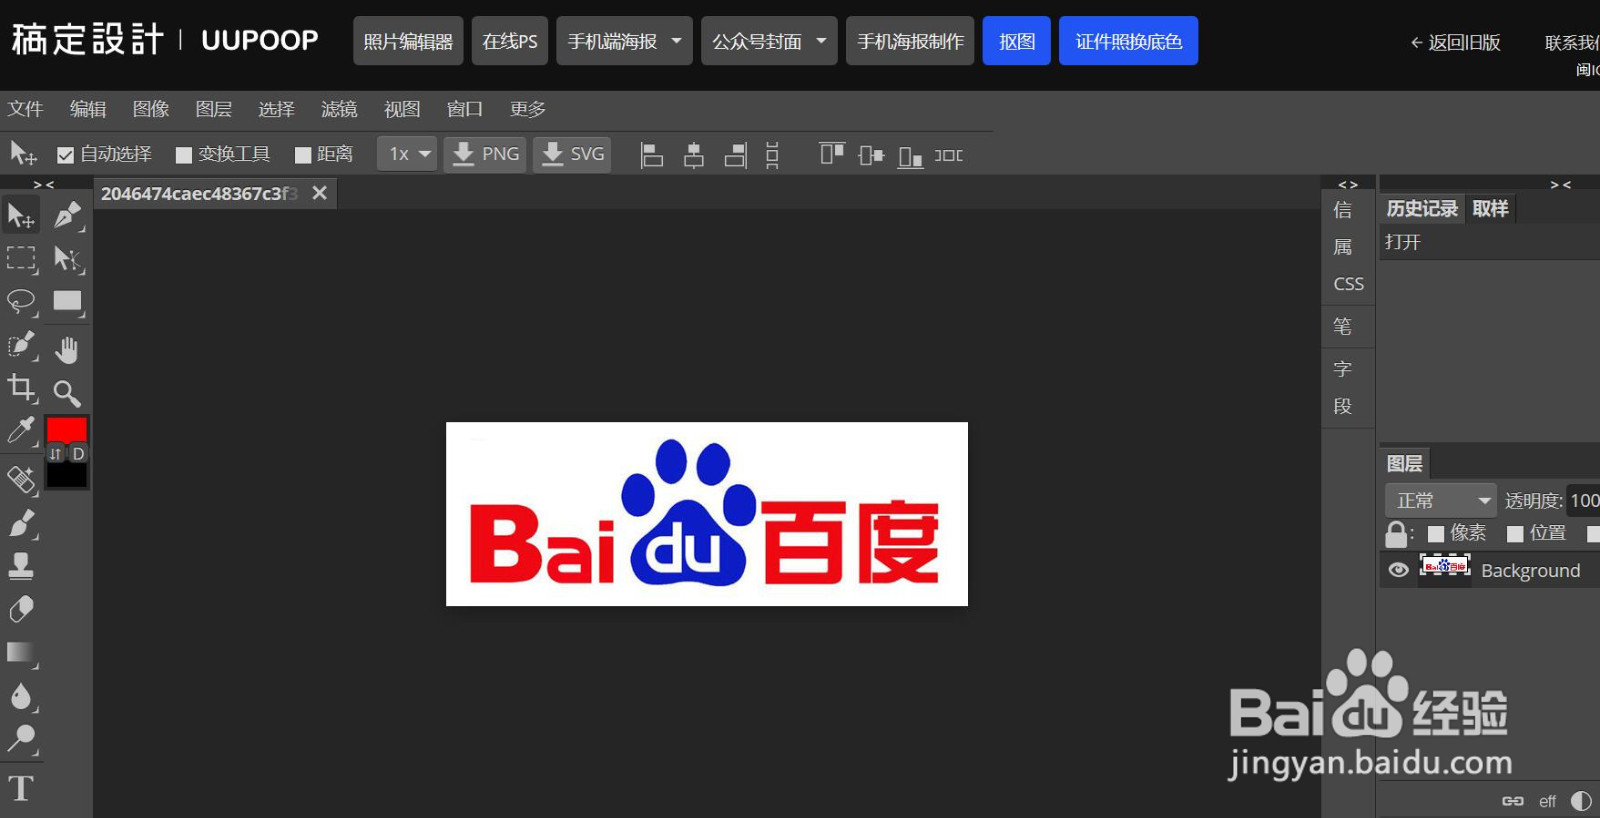Viewport: 1600px width, 818px height.
Task: Select the Lasso tool
Action: pyautogui.click(x=21, y=301)
